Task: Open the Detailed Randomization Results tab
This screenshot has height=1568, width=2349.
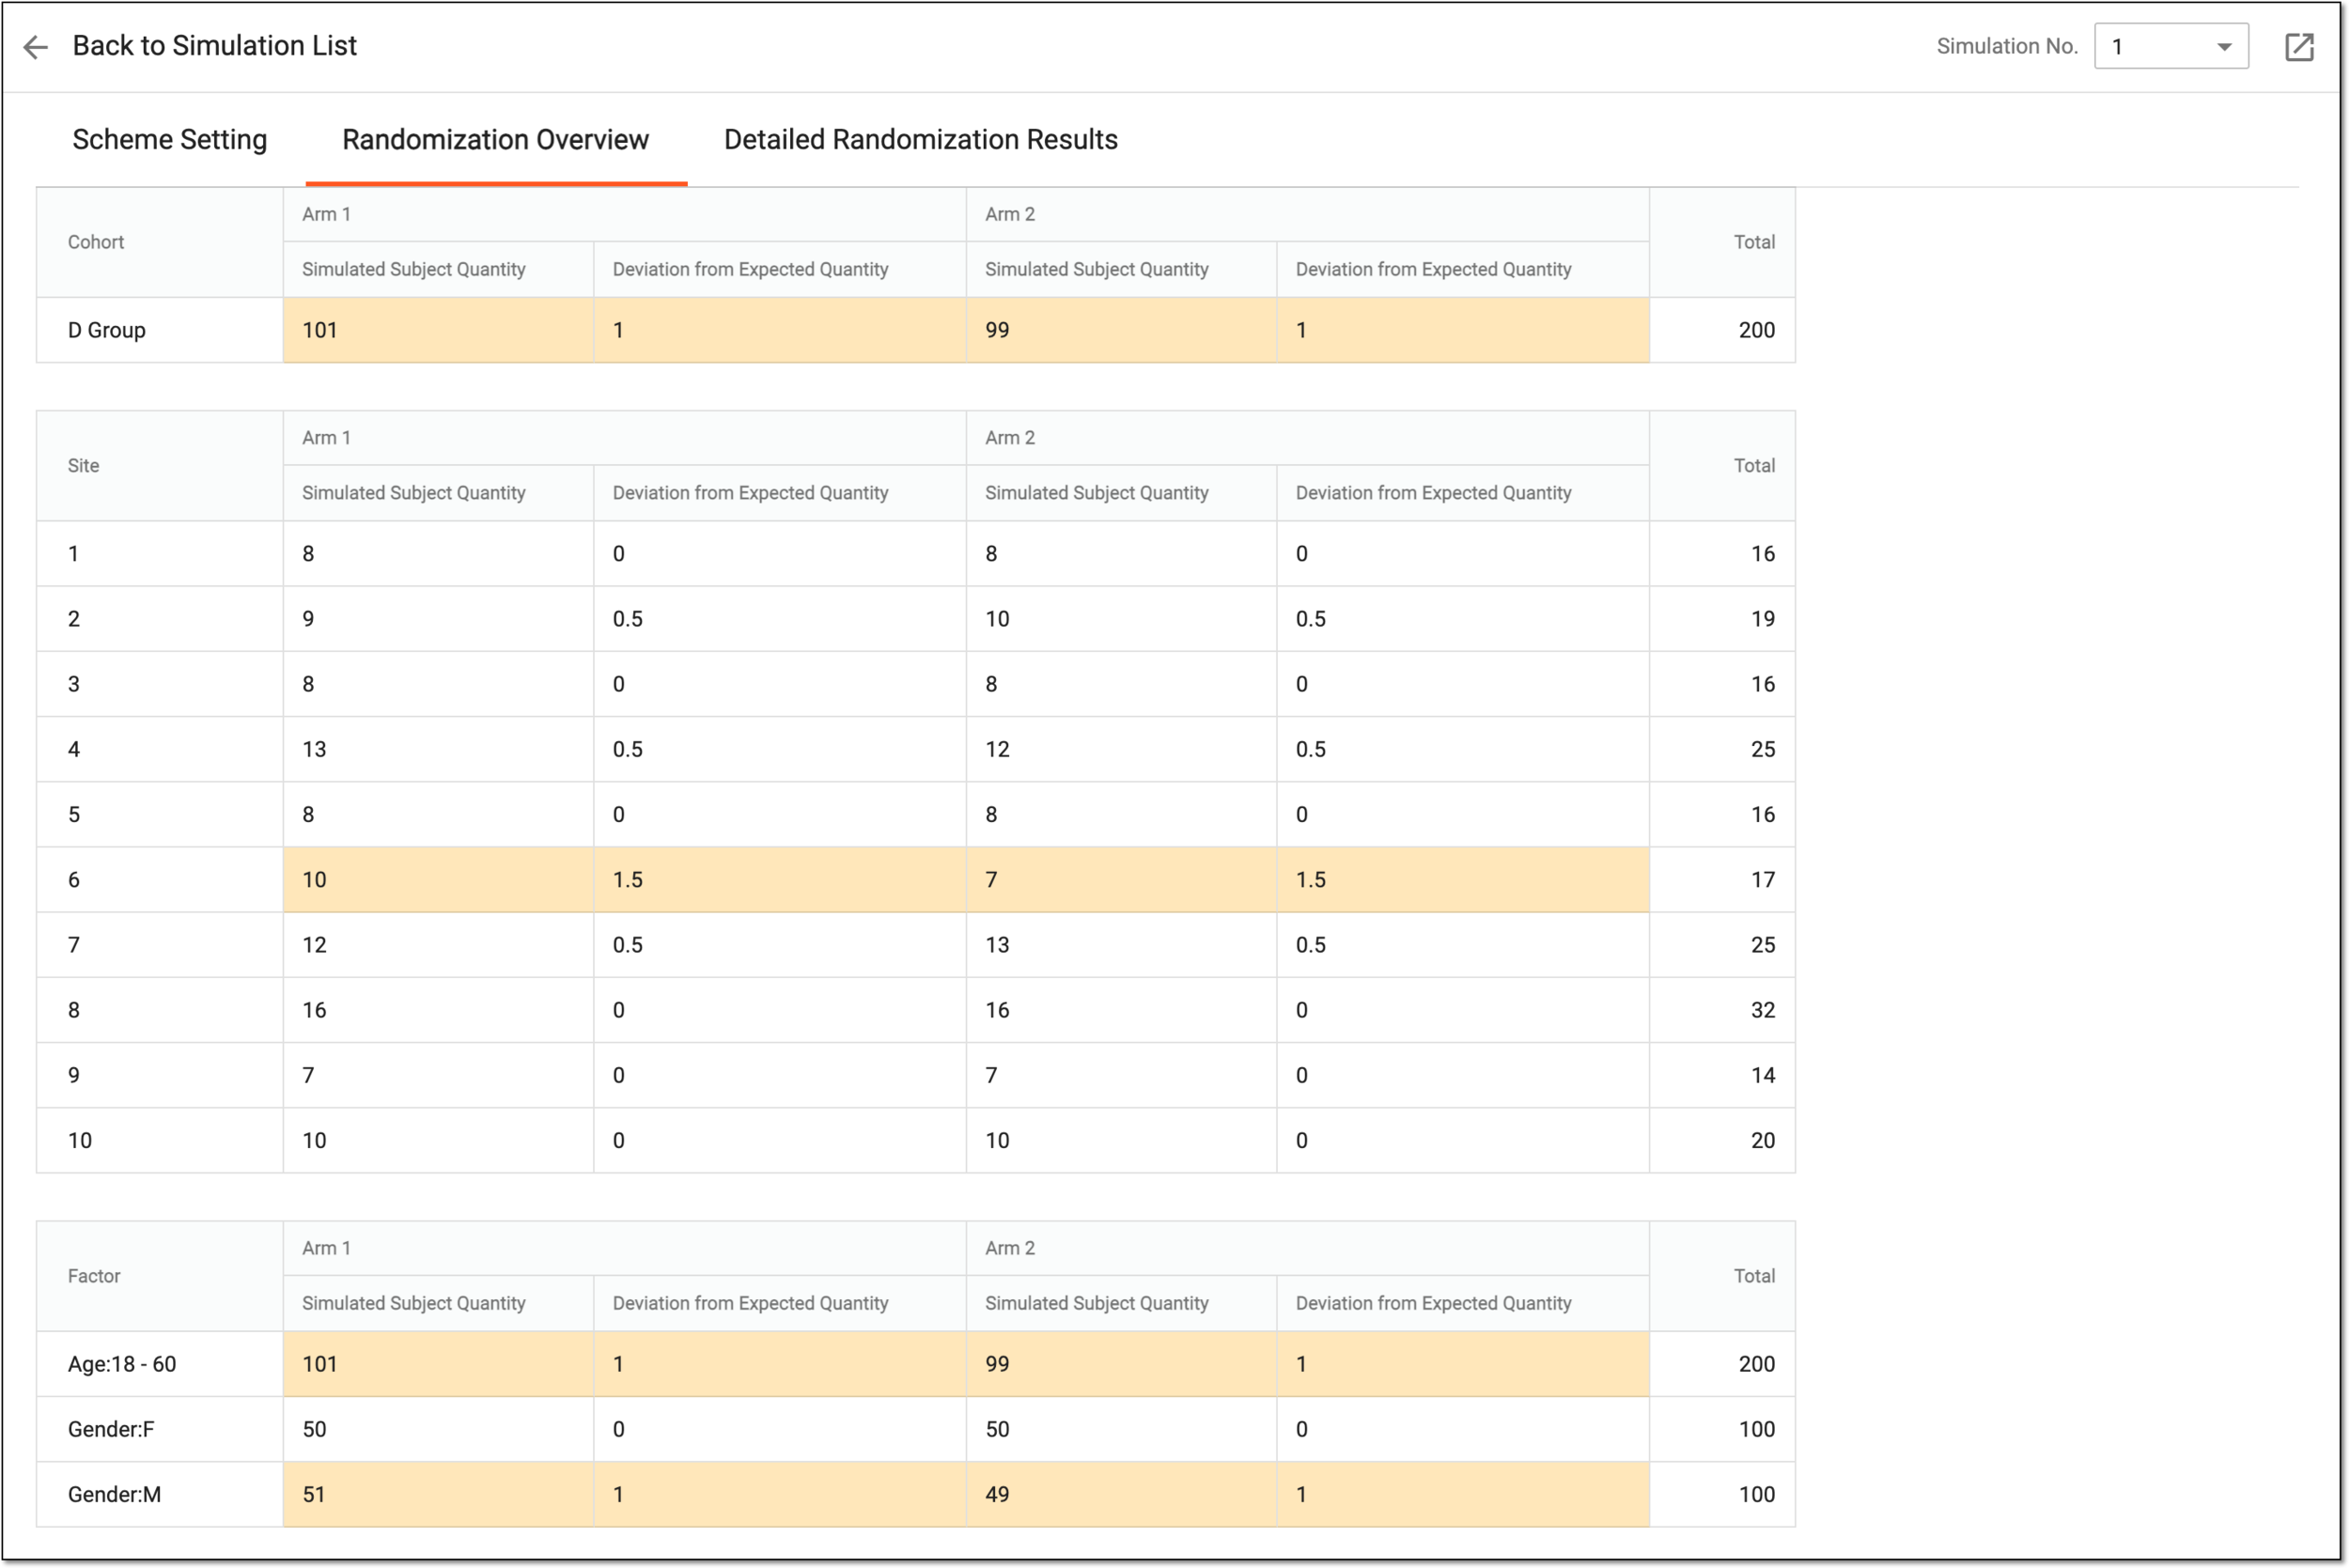Action: (920, 139)
